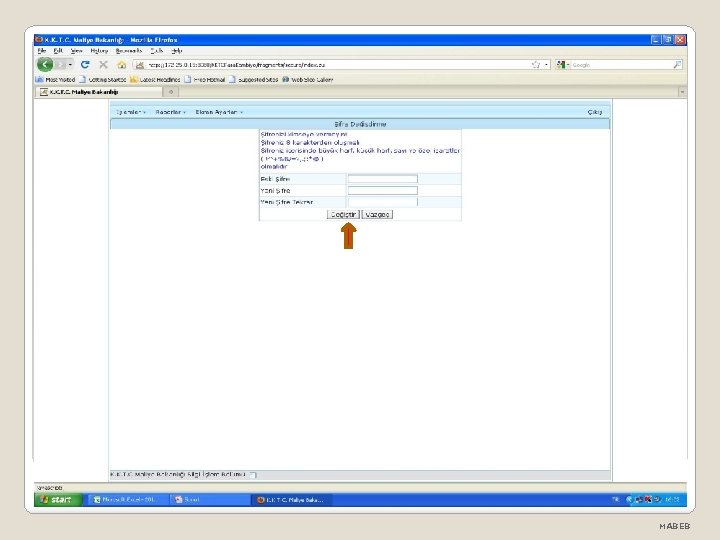
Task: Open the History menu
Action: click(x=99, y=51)
